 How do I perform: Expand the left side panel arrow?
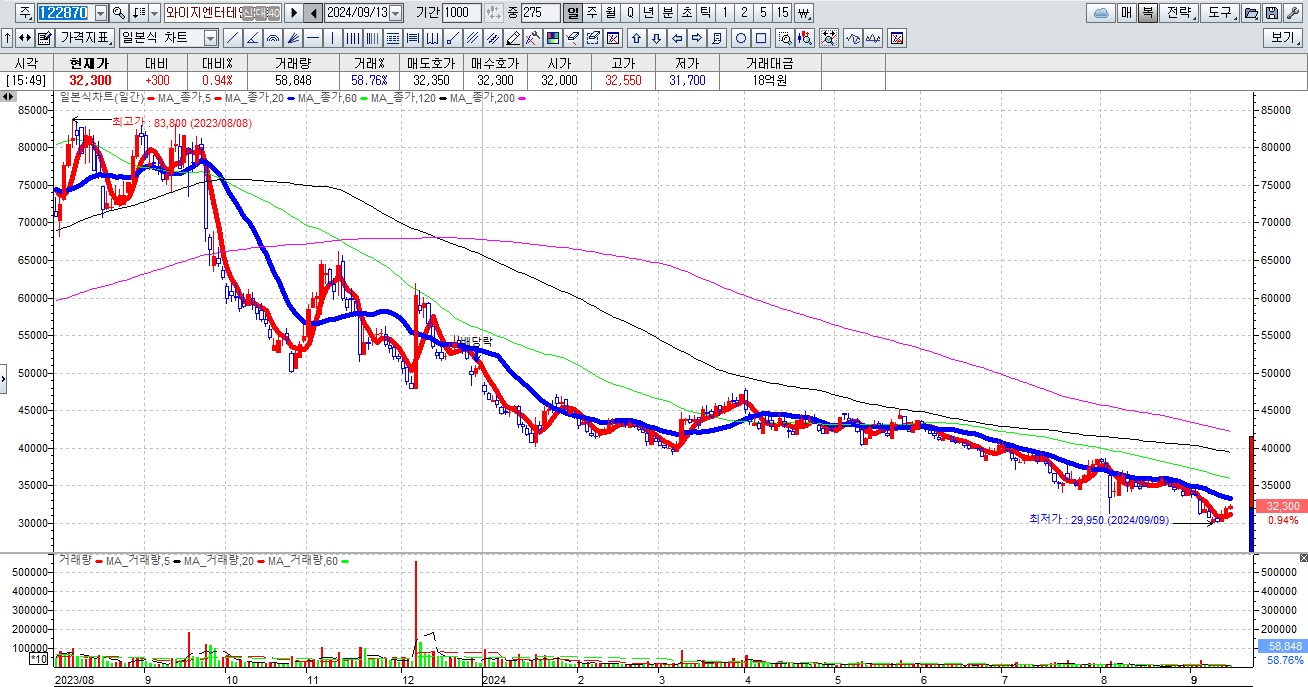pyautogui.click(x=3, y=378)
